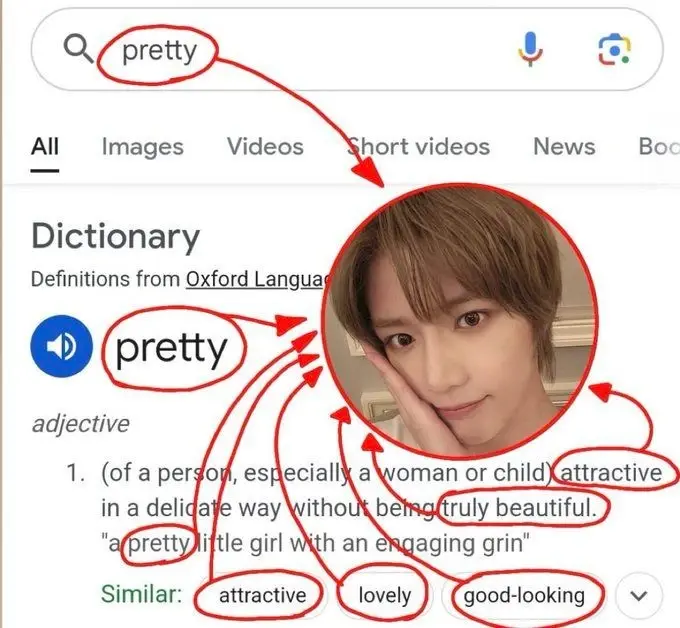Select the All search tab

[x=45, y=147]
